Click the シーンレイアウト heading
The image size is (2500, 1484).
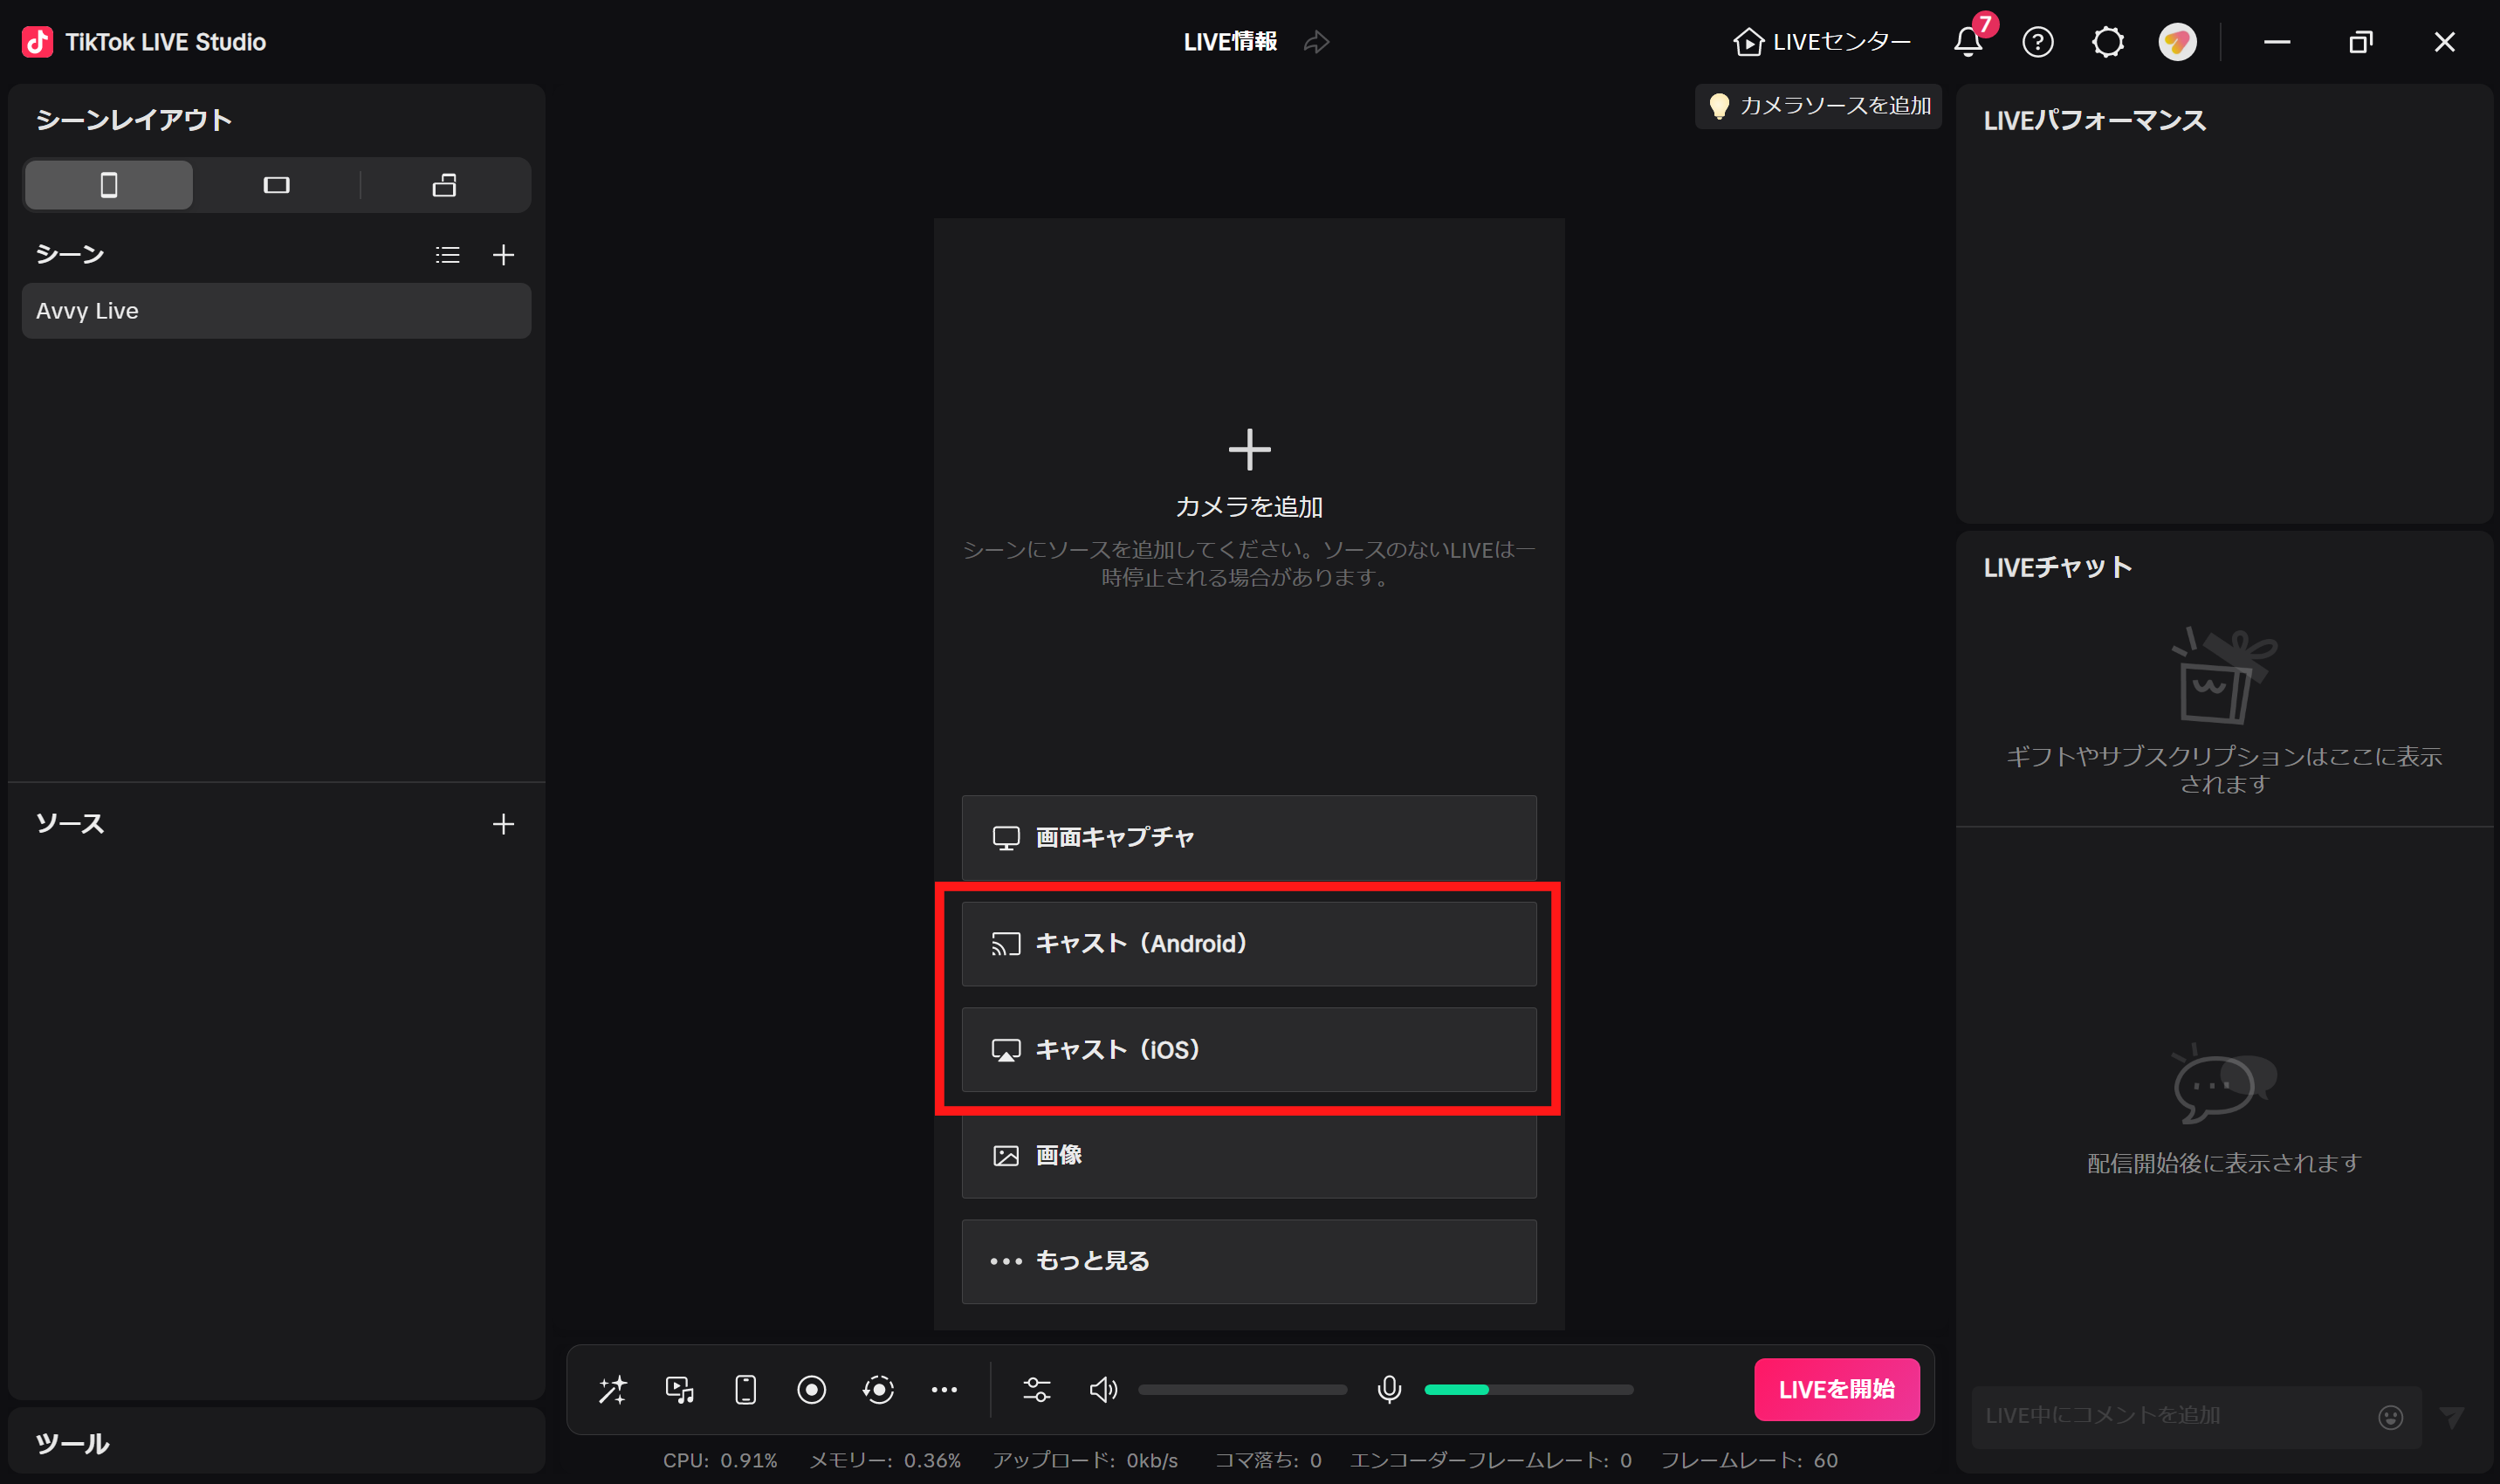pos(133,121)
